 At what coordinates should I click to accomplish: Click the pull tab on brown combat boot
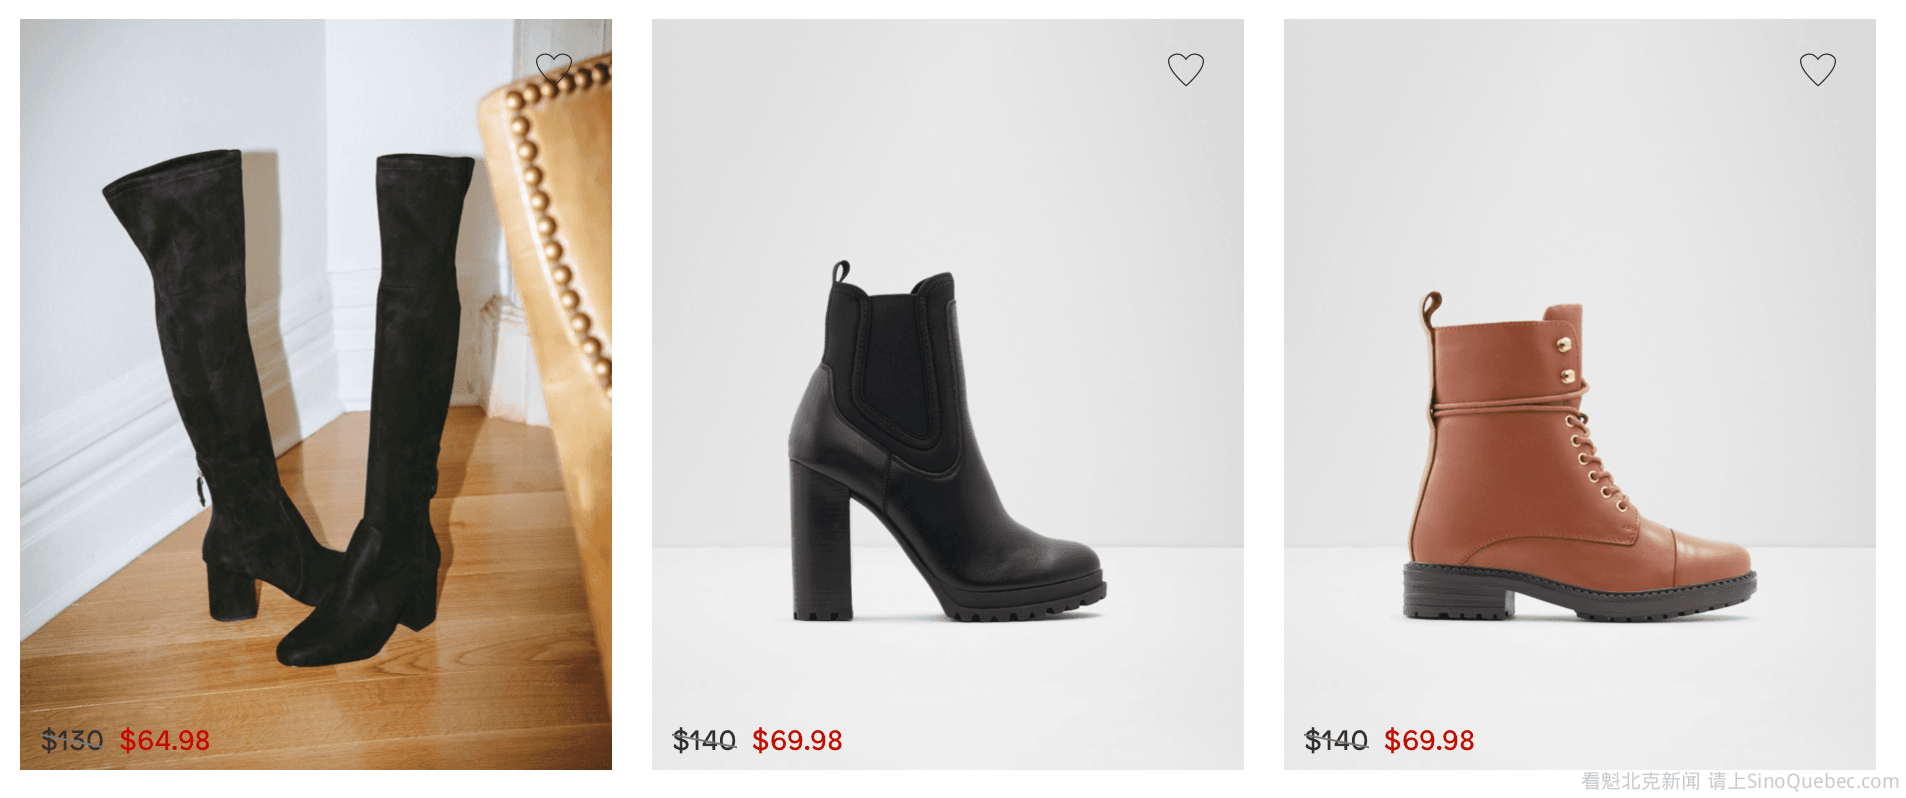pyautogui.click(x=1429, y=312)
